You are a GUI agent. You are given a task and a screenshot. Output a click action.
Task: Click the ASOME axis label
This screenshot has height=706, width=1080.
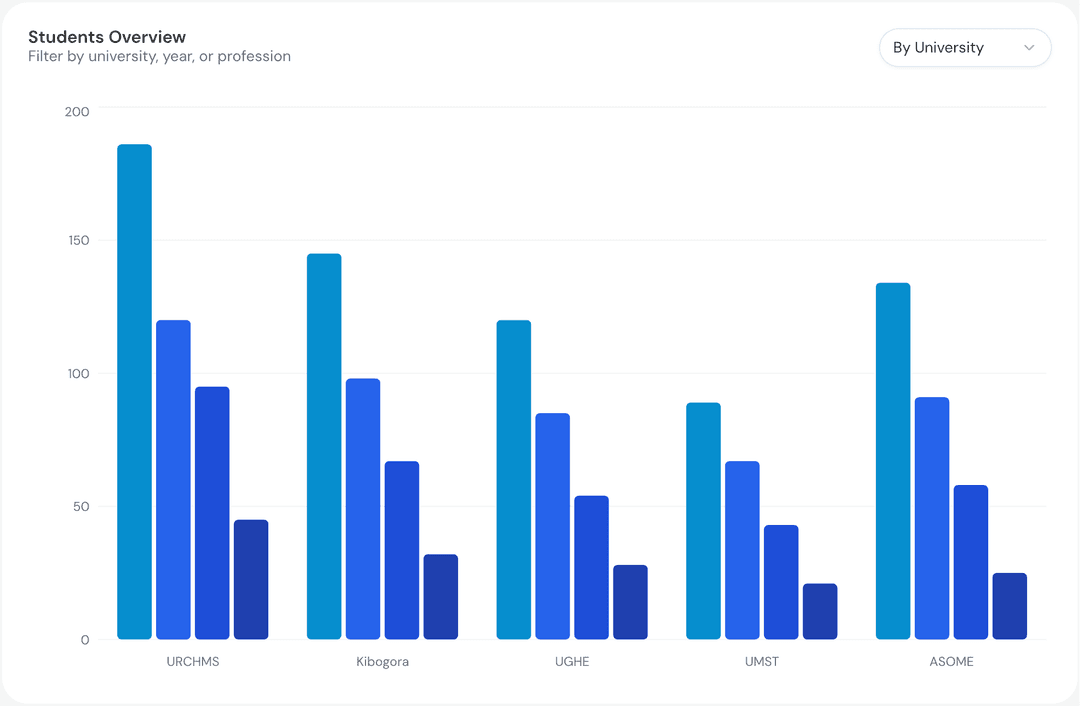(x=951, y=662)
